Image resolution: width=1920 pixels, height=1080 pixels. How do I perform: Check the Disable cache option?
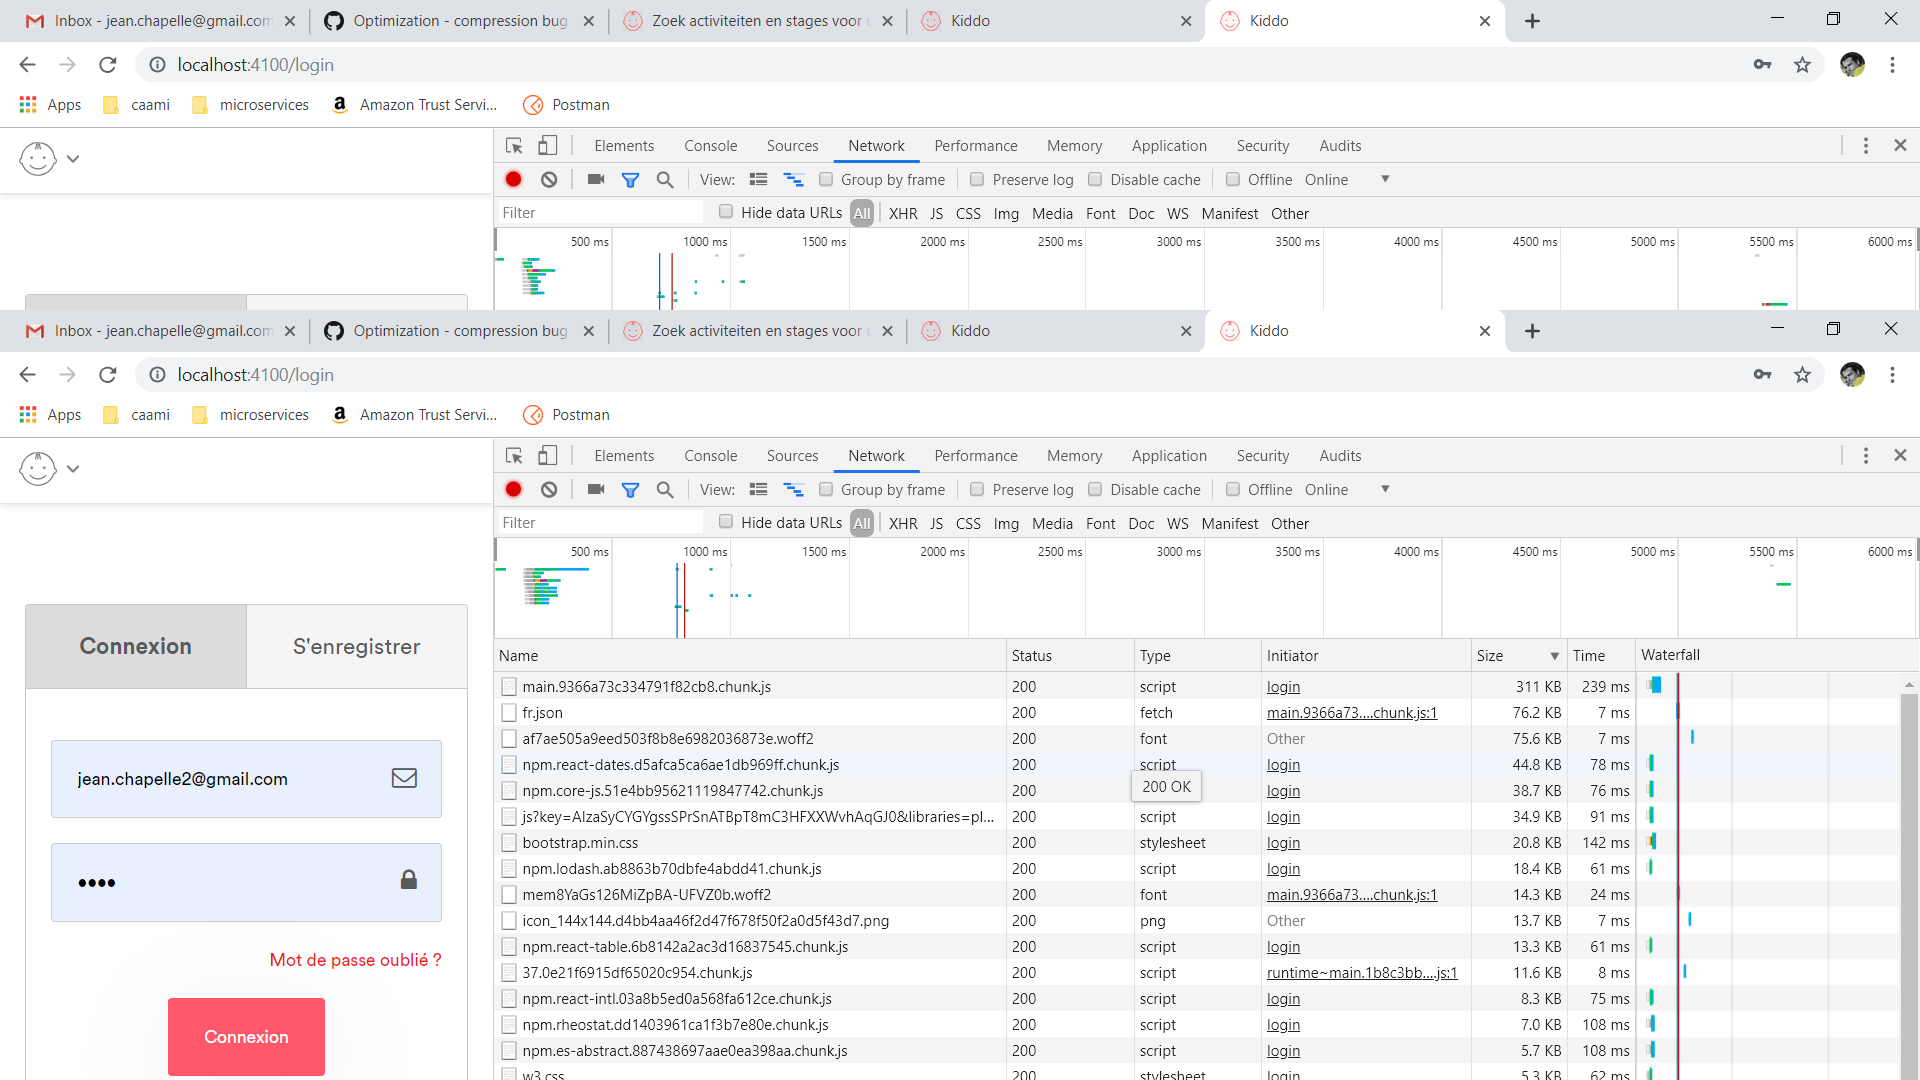pos(1094,489)
